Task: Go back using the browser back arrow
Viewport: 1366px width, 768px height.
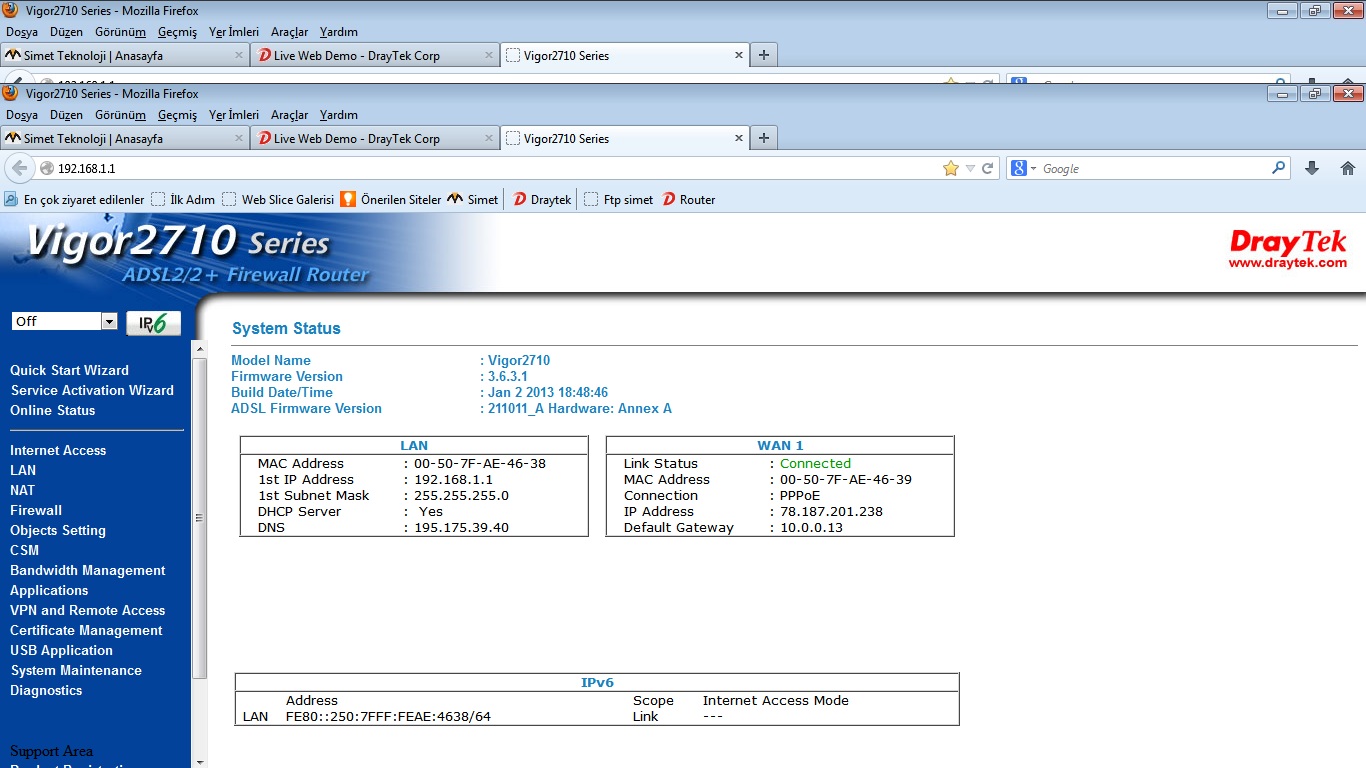Action: [x=19, y=168]
